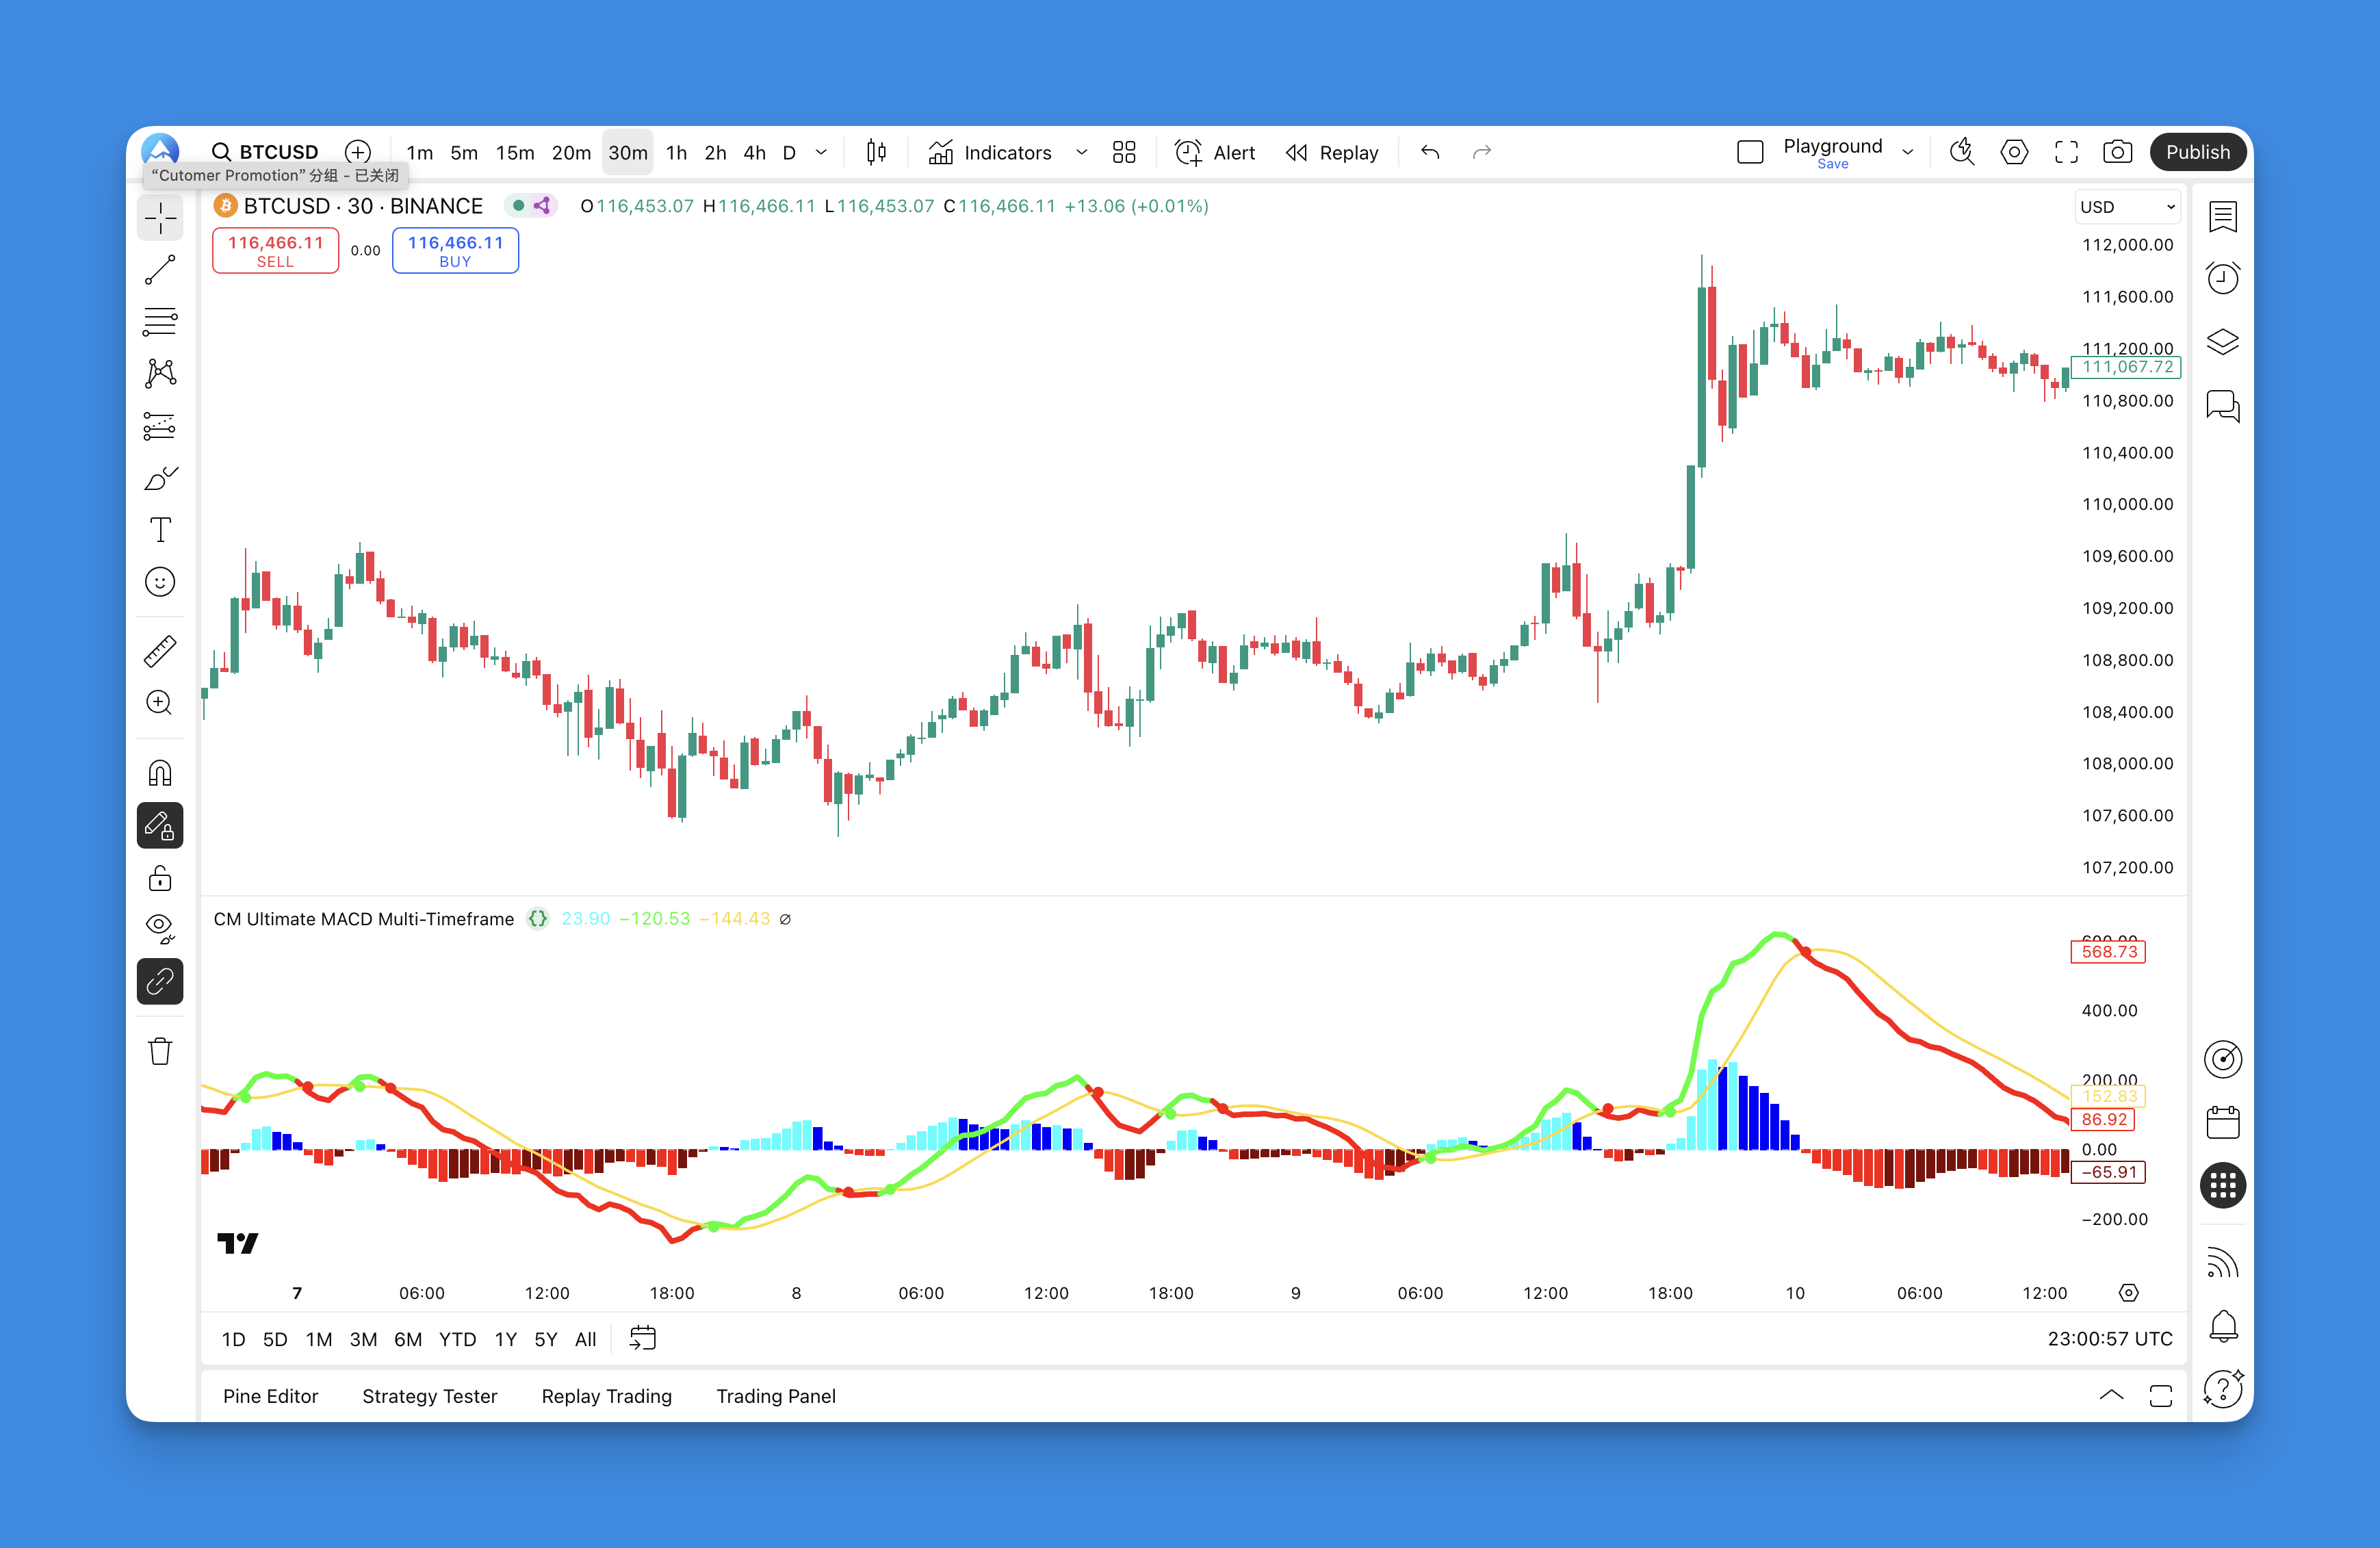Open the candlestick chart type selector
Viewport: 2380px width, 1548px height.
click(877, 152)
